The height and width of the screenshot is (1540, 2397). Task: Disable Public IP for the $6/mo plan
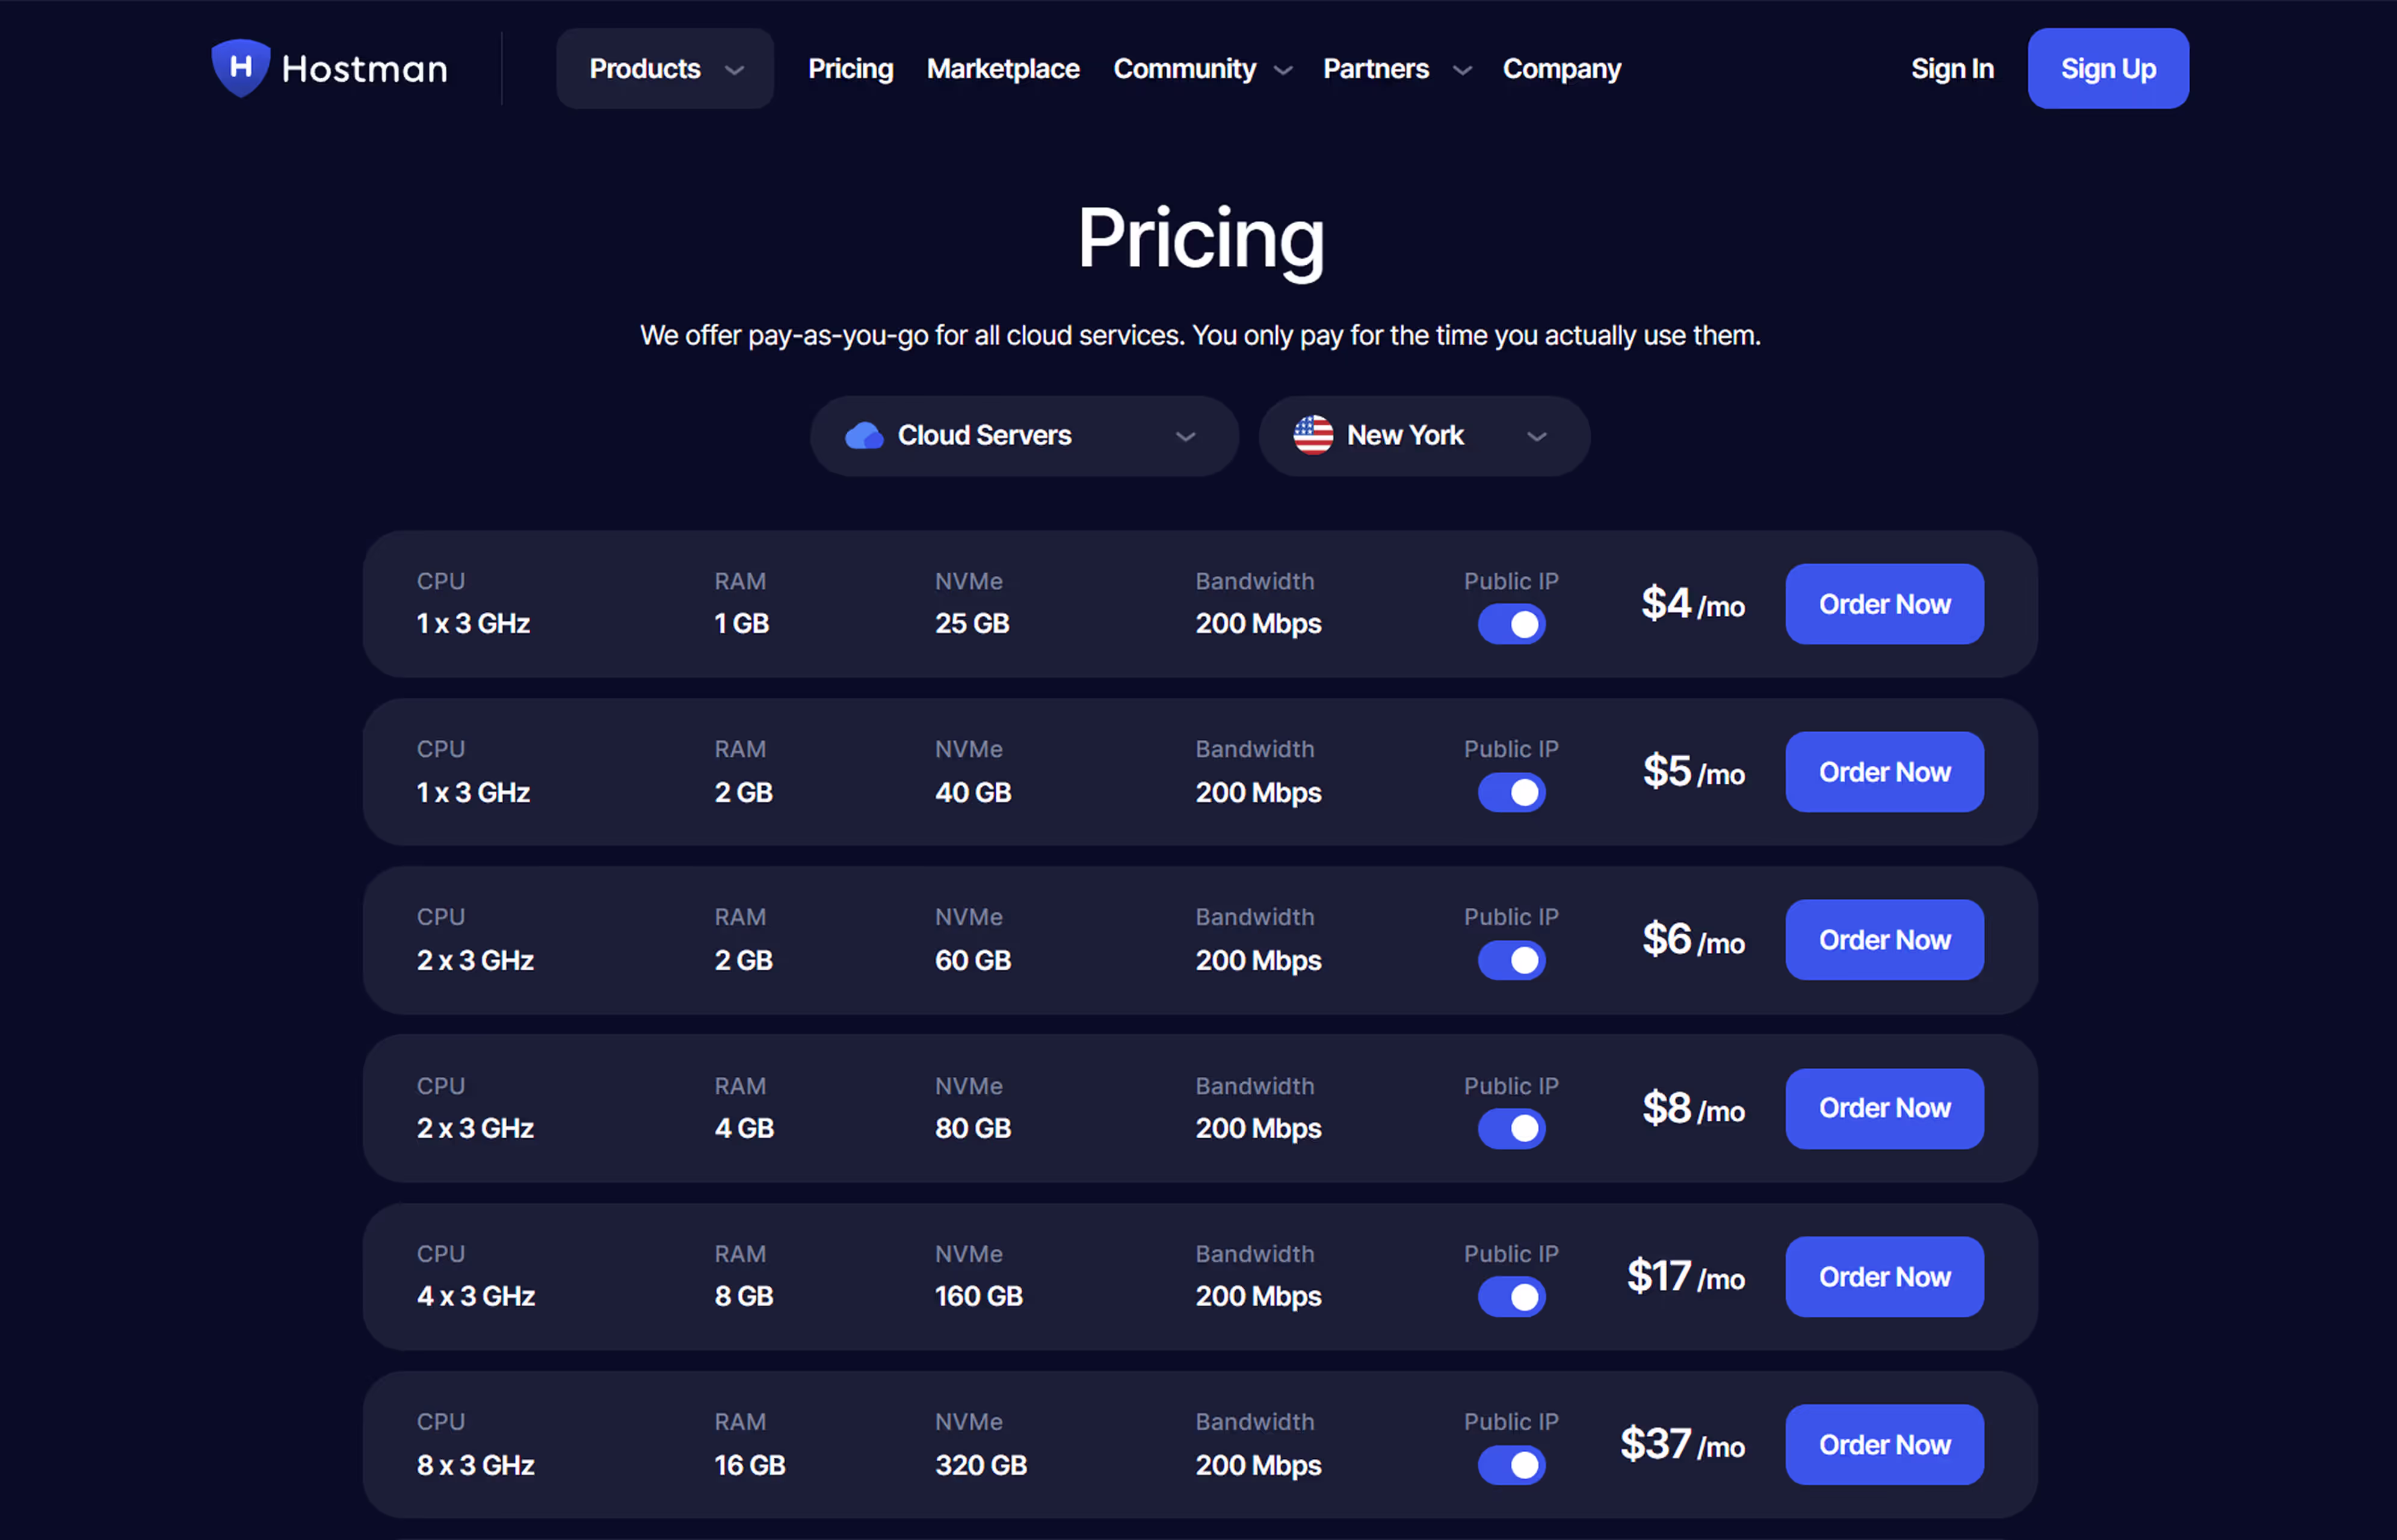pyautogui.click(x=1511, y=960)
